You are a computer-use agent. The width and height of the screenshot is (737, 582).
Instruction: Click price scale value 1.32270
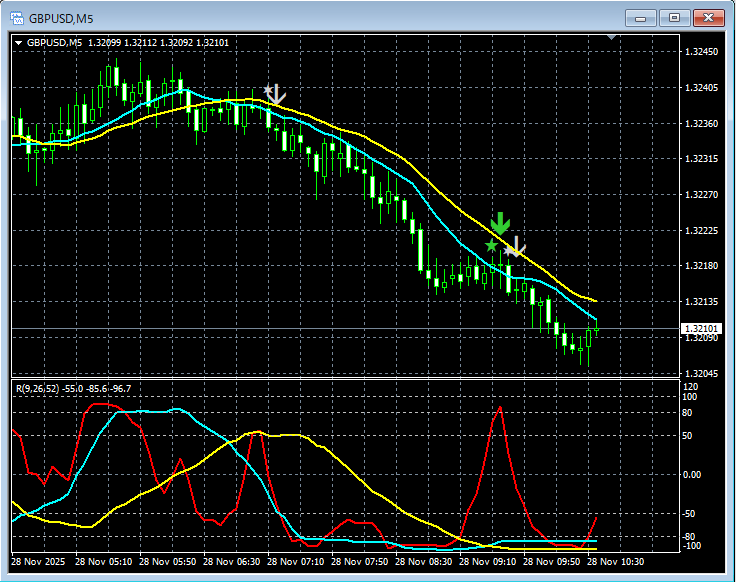coord(702,195)
